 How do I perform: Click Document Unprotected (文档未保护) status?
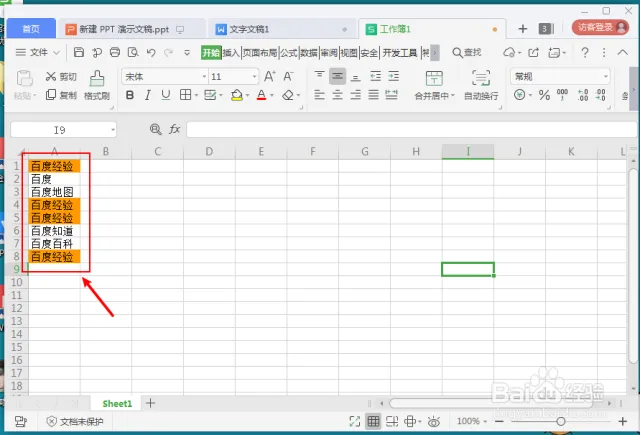coord(75,422)
